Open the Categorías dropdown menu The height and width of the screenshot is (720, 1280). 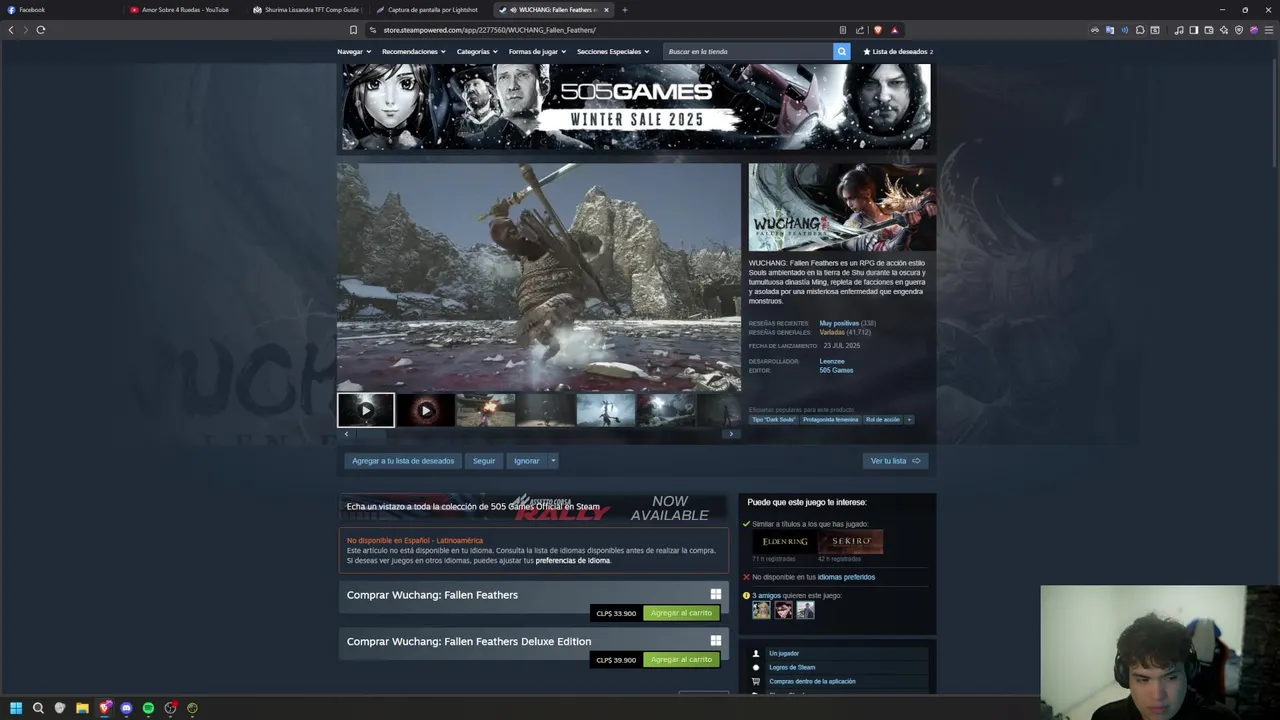coord(477,51)
